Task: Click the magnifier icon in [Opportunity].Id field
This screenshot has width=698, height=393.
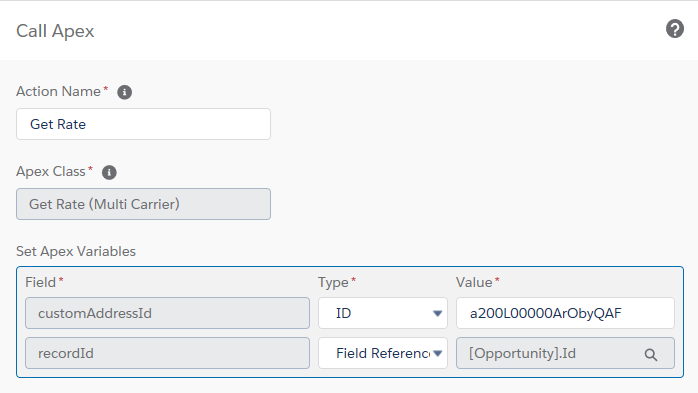Action: click(x=651, y=354)
